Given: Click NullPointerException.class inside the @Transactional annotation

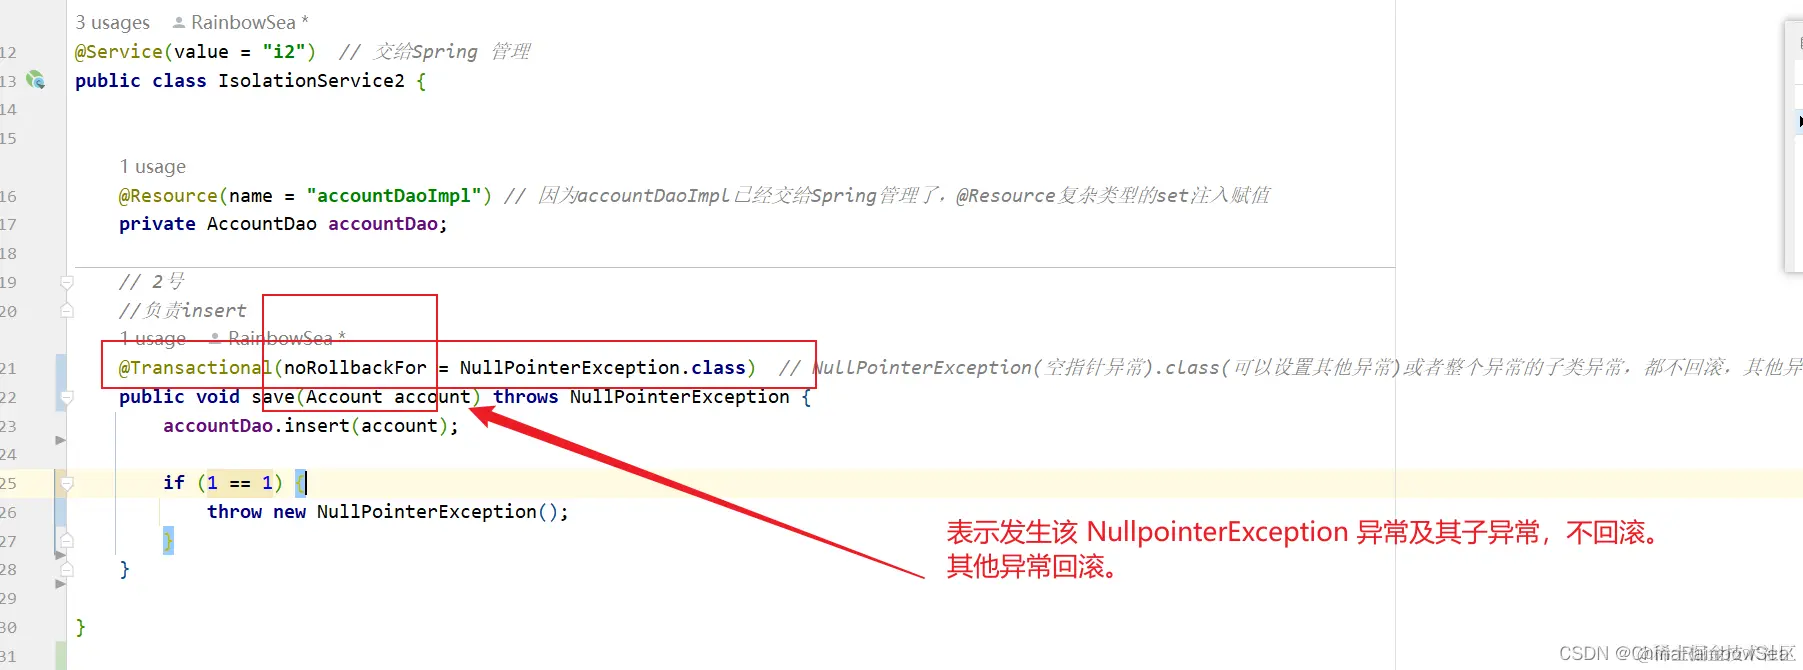Looking at the screenshot, I should [x=603, y=368].
